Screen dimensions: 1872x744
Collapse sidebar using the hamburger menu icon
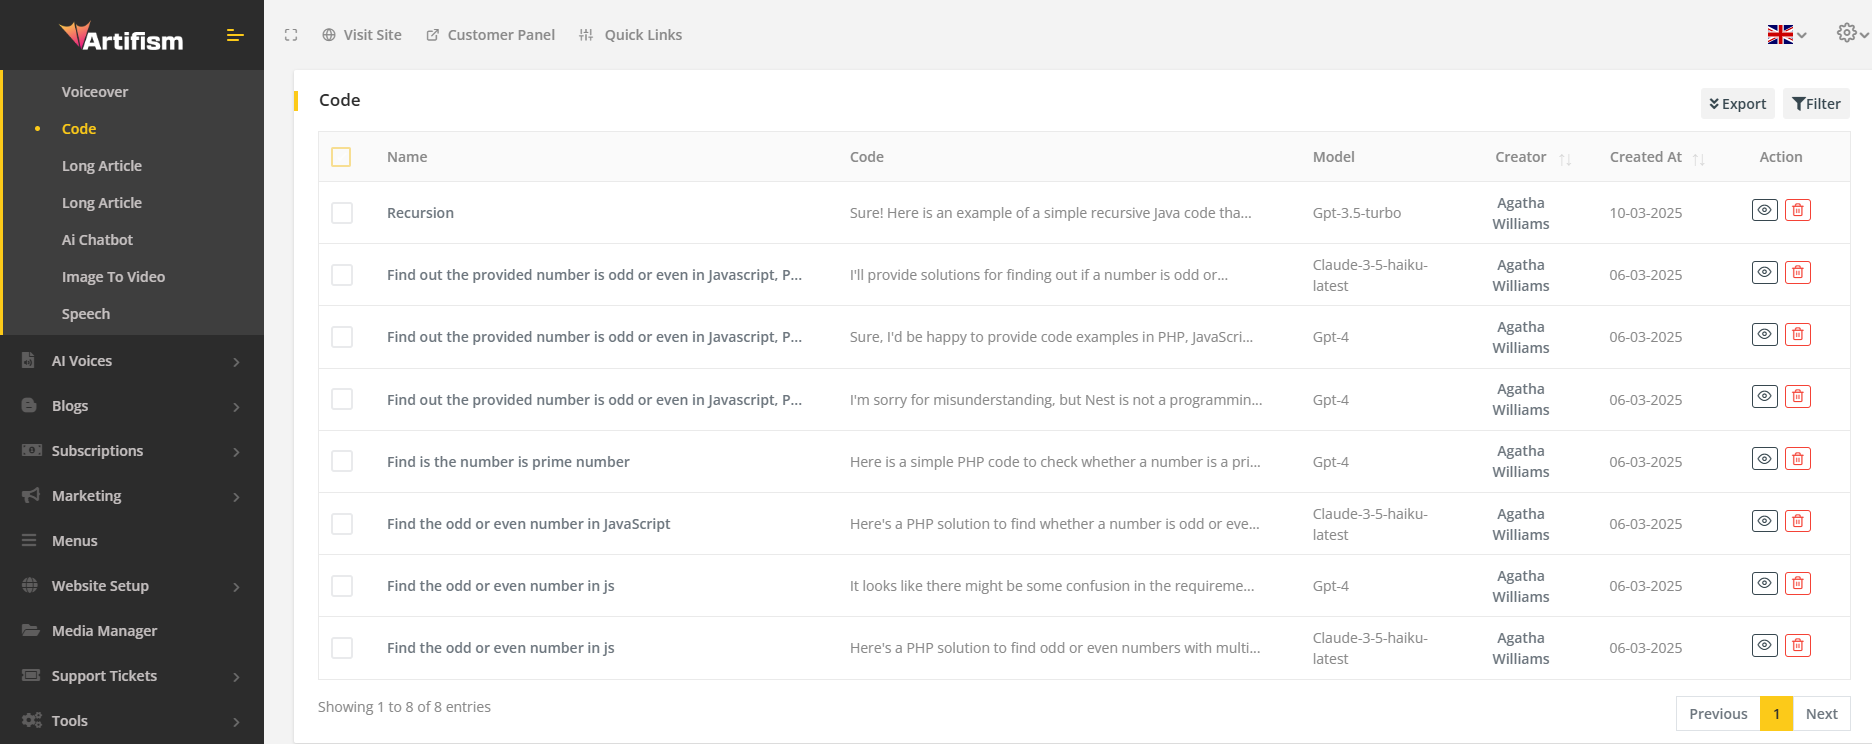pyautogui.click(x=235, y=36)
